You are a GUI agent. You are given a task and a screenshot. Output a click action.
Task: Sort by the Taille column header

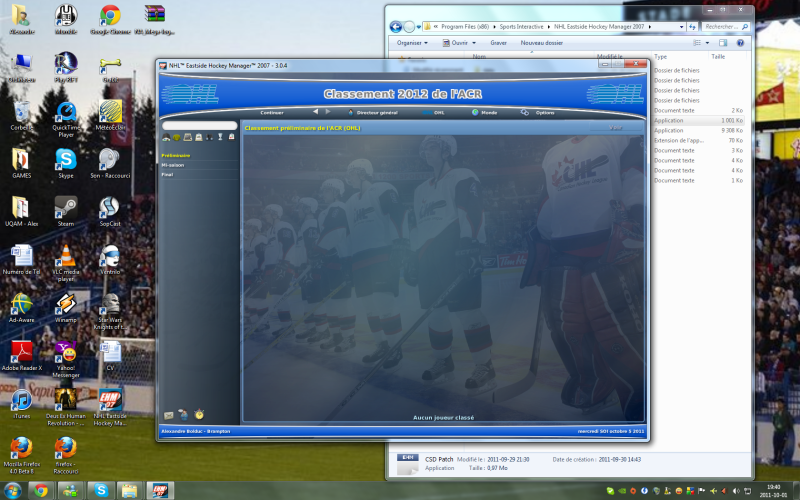pyautogui.click(x=718, y=57)
